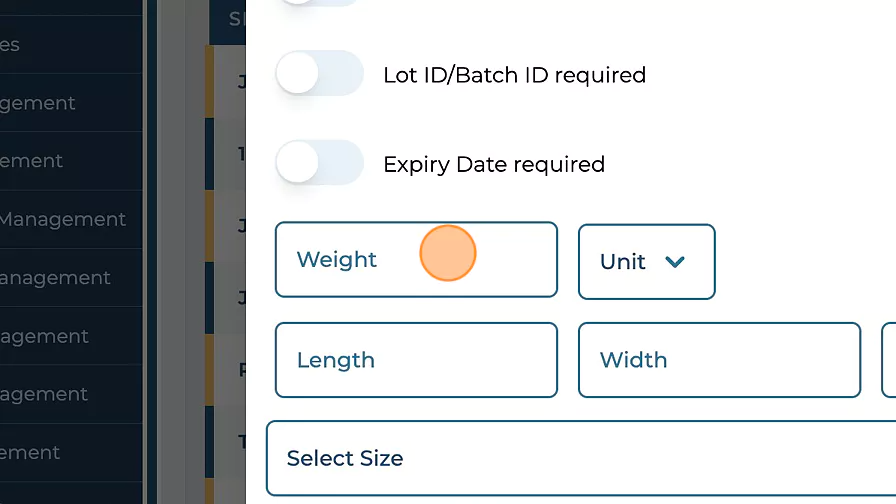The height and width of the screenshot is (504, 896).
Task: Click the "Lot ID/Batch ID required" label
Action: click(x=514, y=75)
